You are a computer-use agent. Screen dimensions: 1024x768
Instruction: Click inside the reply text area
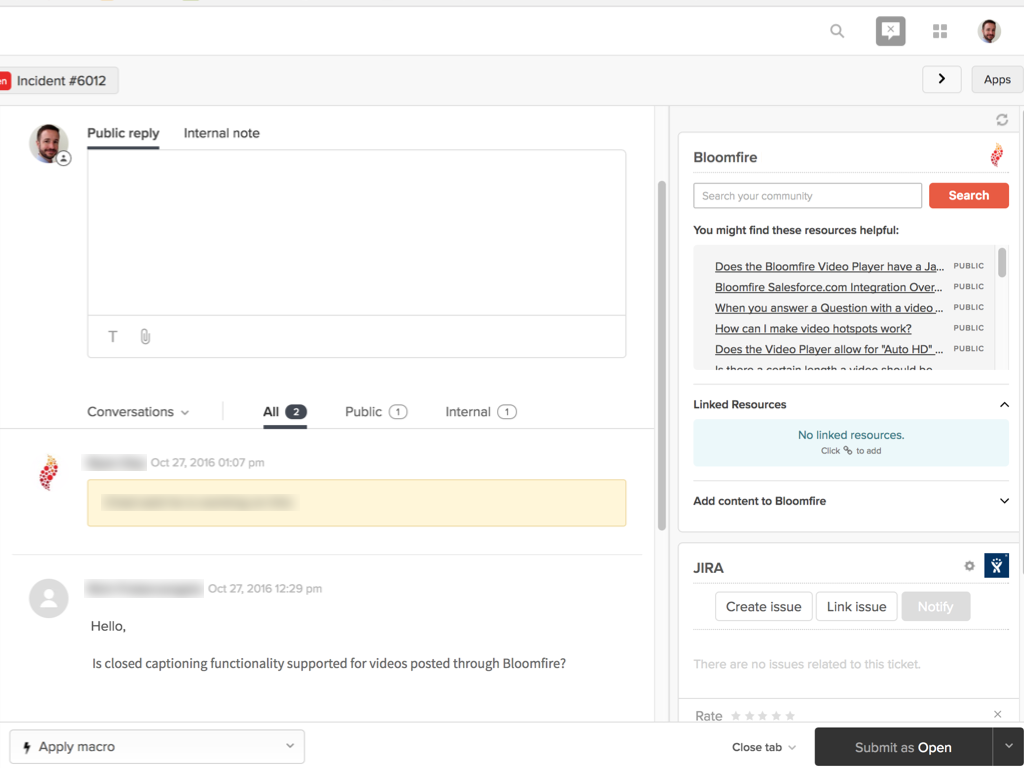click(x=357, y=232)
